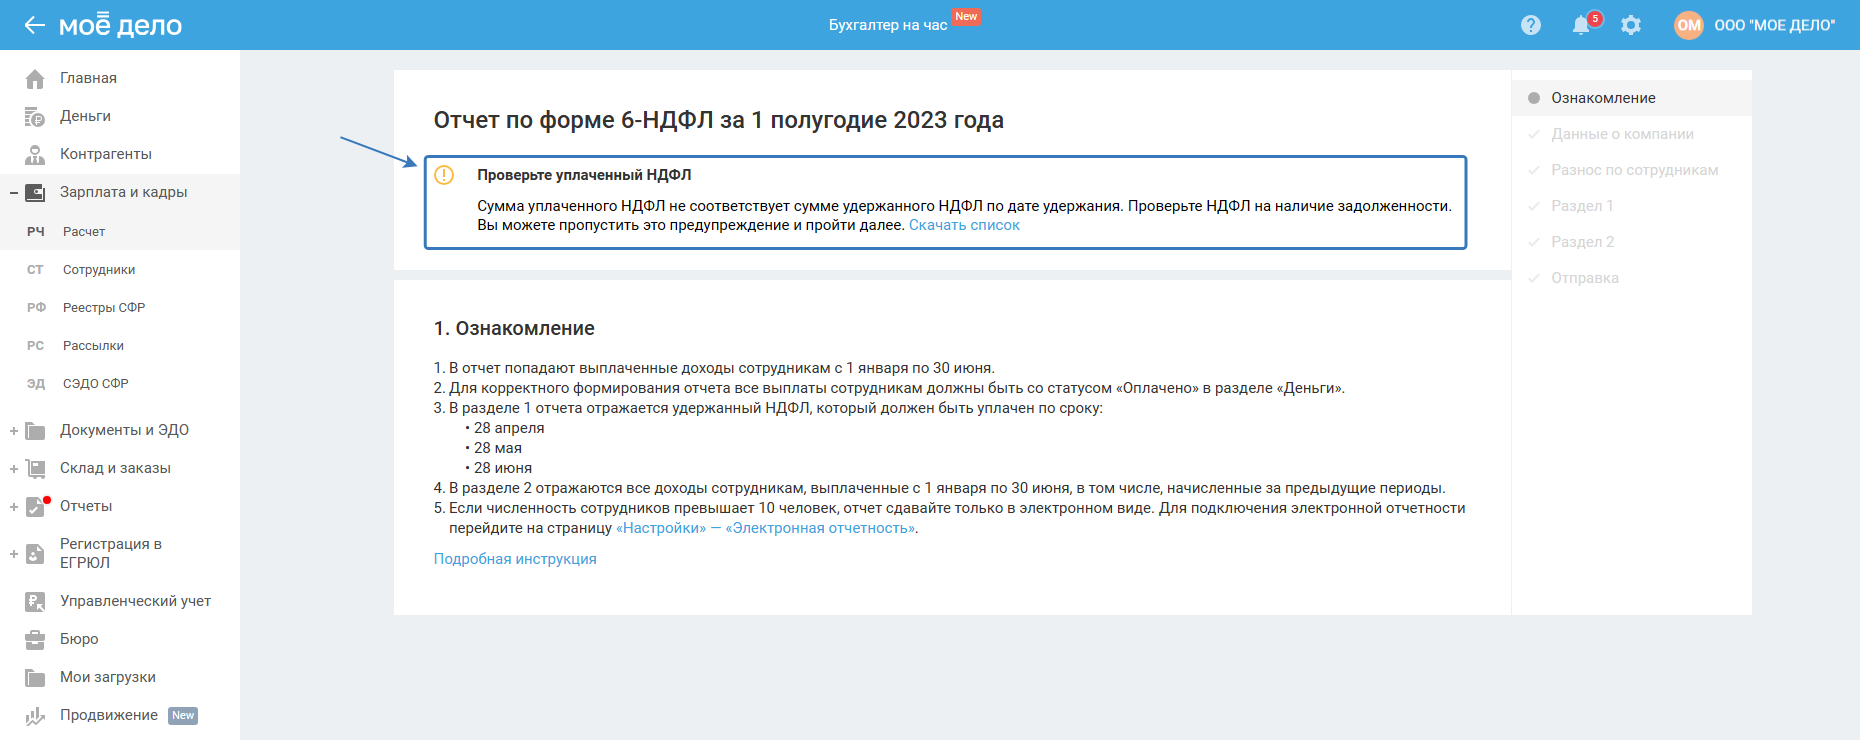Go to the Отправка step
The width and height of the screenshot is (1860, 740).
pos(1585,278)
